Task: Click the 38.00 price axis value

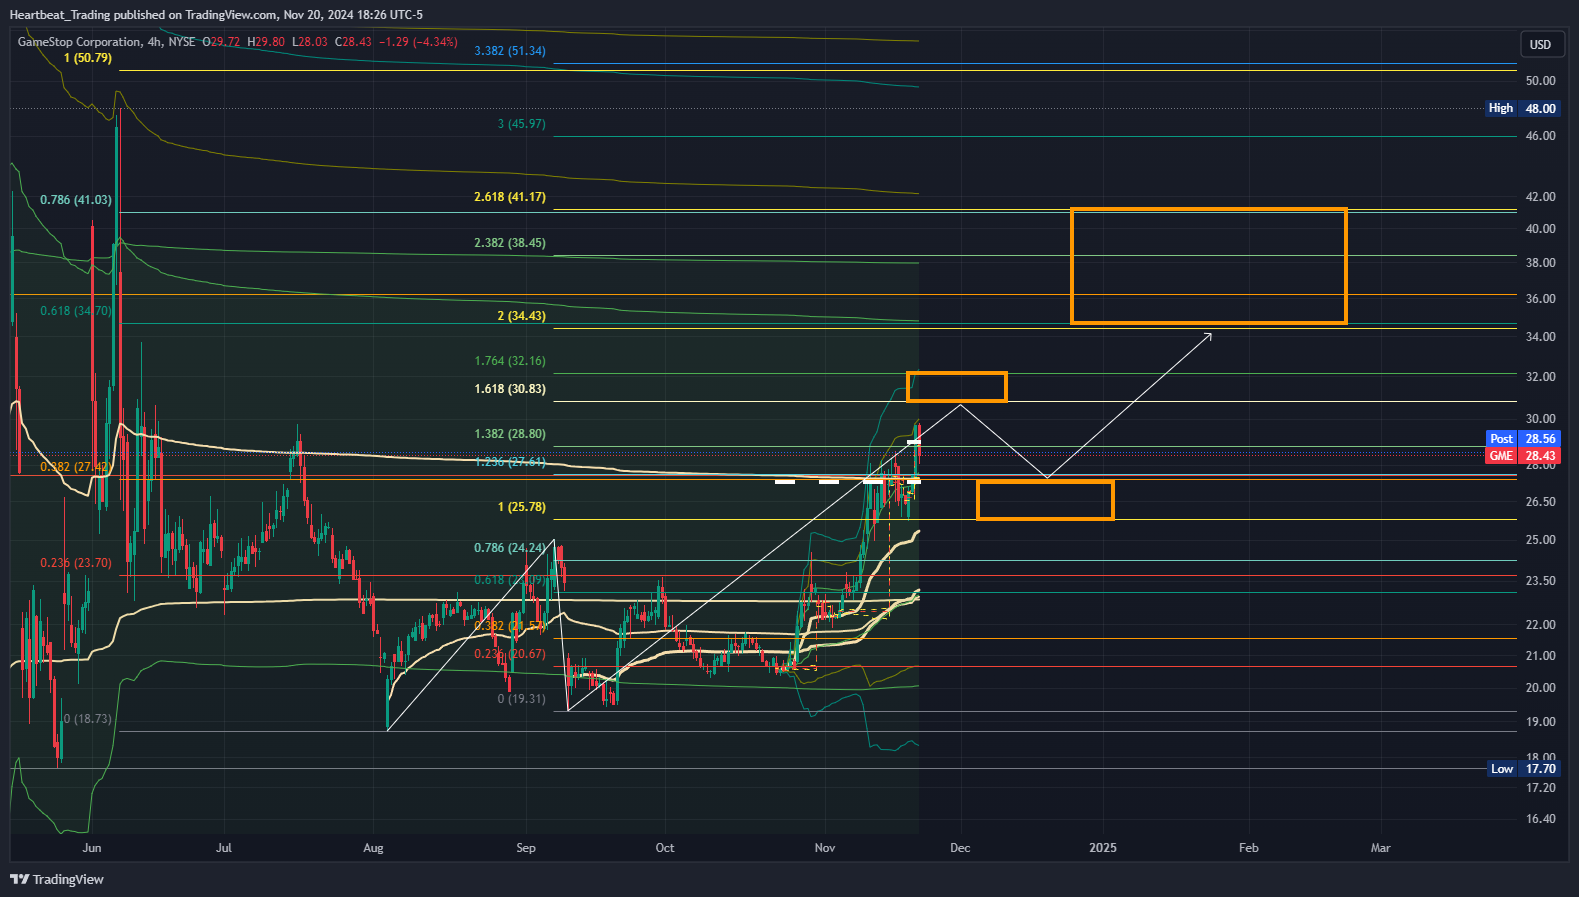Action: [1540, 263]
